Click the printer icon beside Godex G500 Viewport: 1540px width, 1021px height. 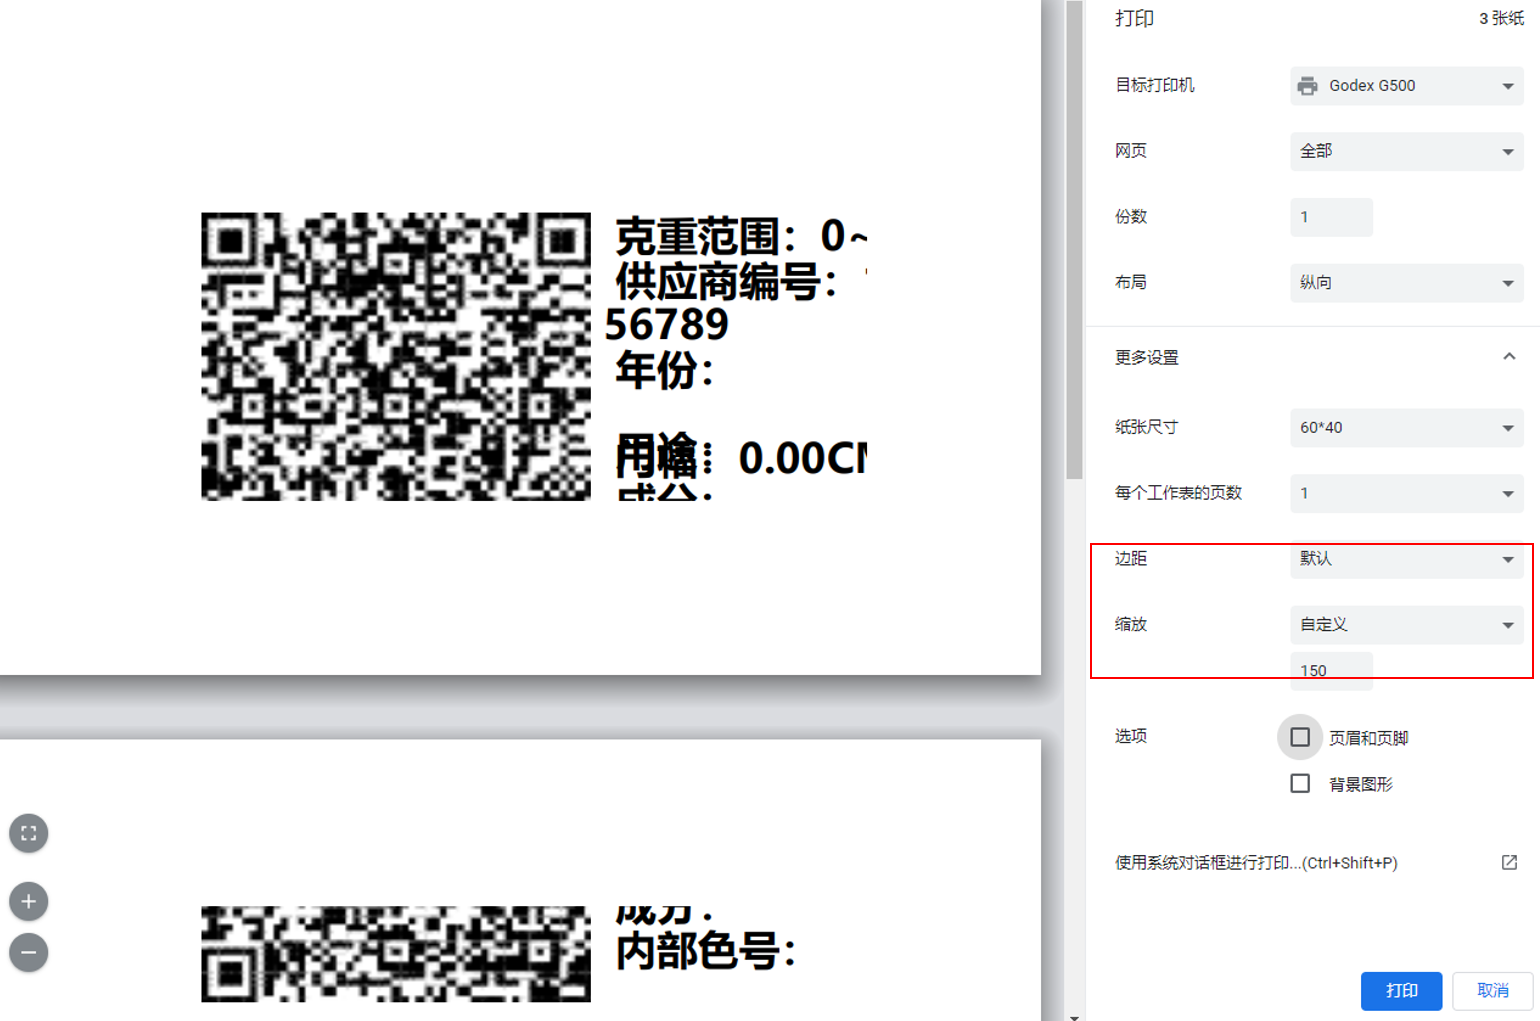(1307, 86)
